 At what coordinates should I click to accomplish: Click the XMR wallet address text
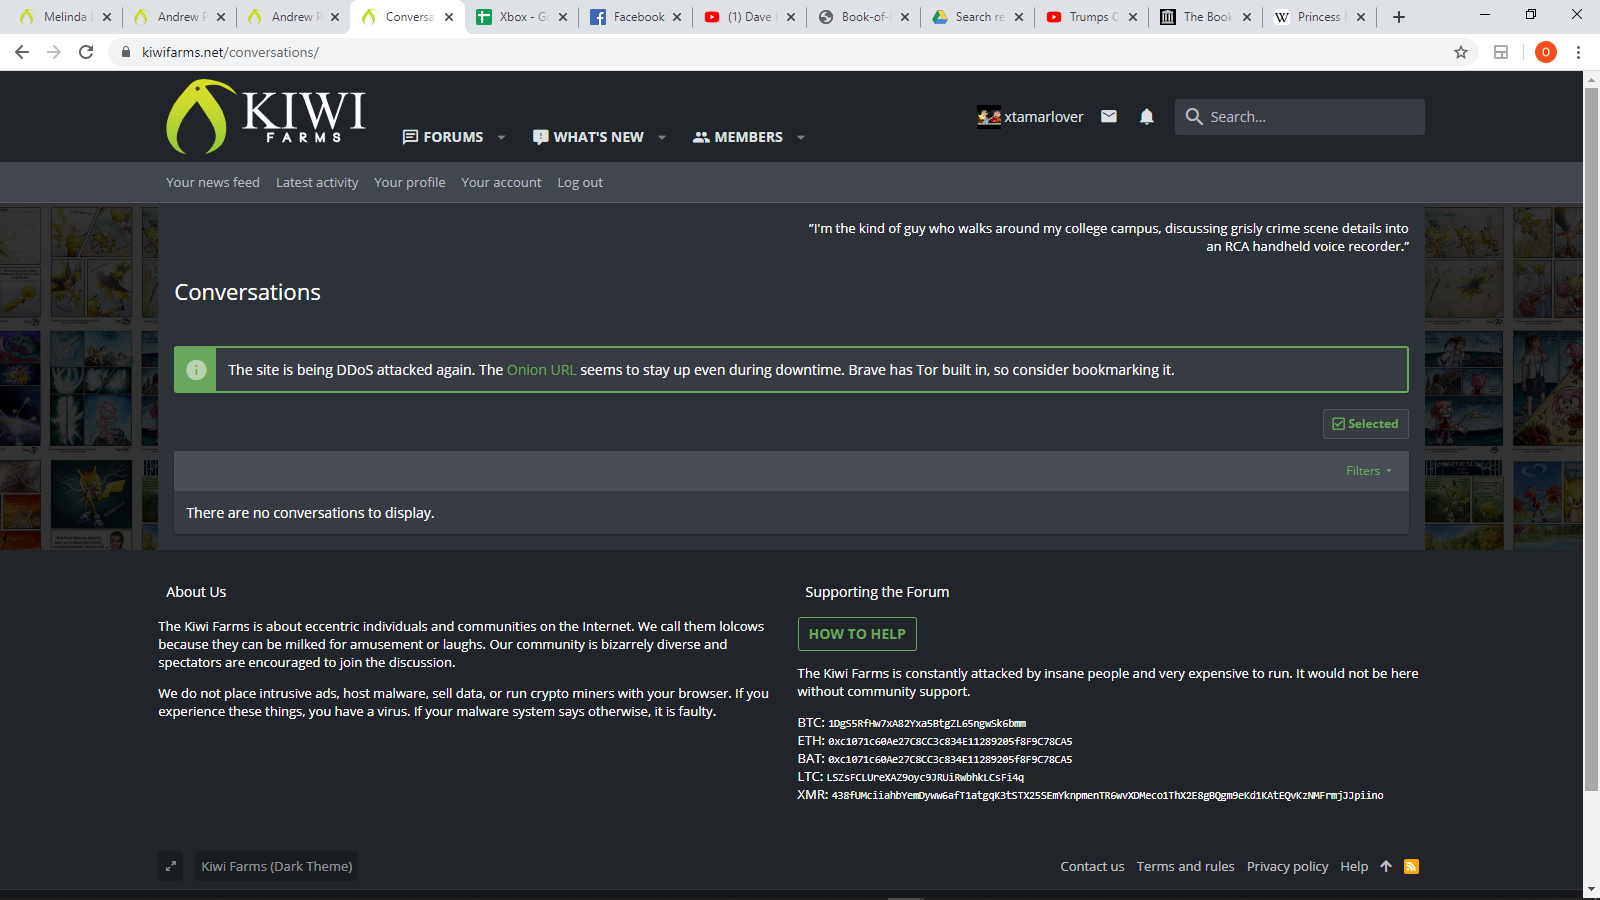tap(1107, 795)
